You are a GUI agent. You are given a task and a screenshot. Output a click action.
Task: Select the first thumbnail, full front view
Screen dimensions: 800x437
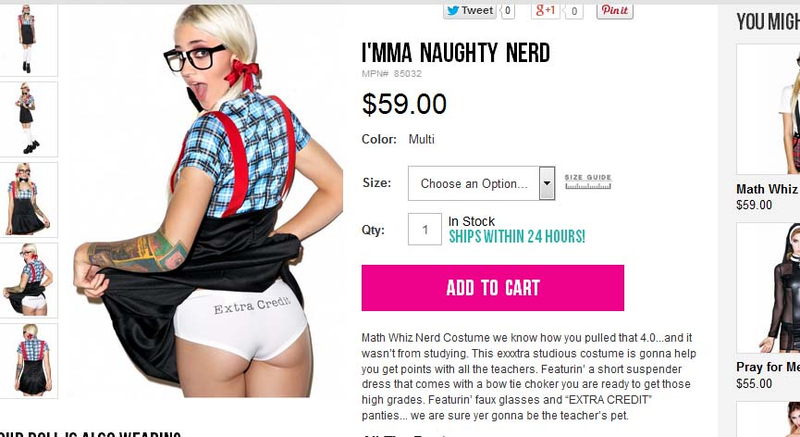point(28,40)
